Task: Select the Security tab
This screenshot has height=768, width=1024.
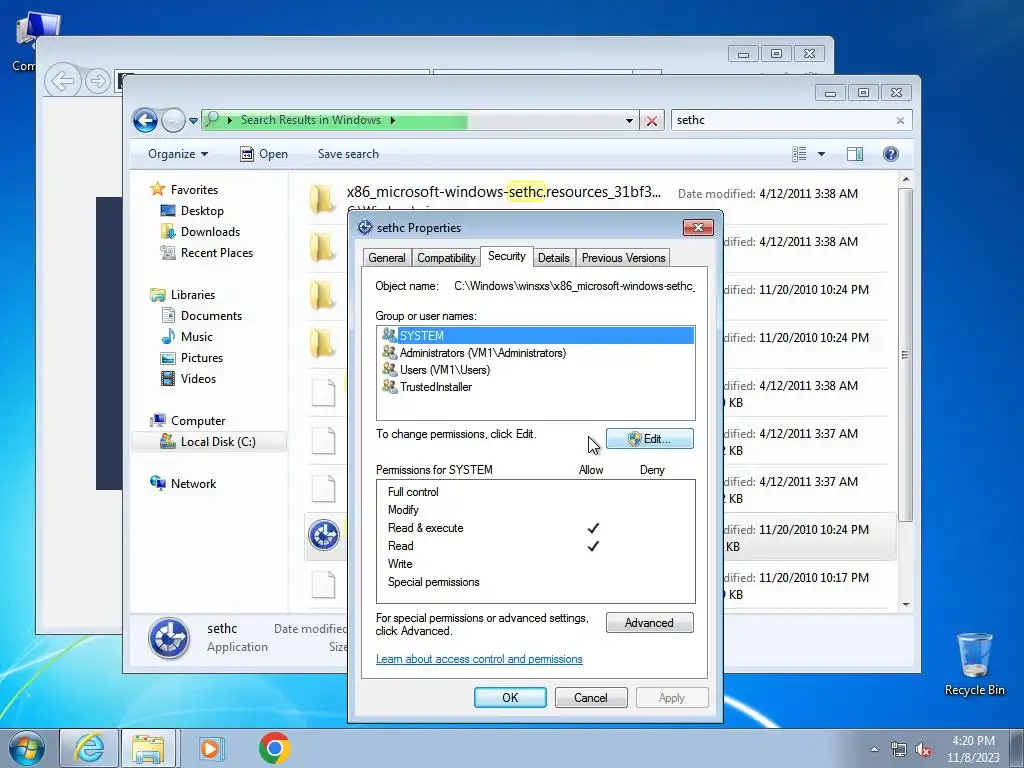Action: click(x=506, y=256)
